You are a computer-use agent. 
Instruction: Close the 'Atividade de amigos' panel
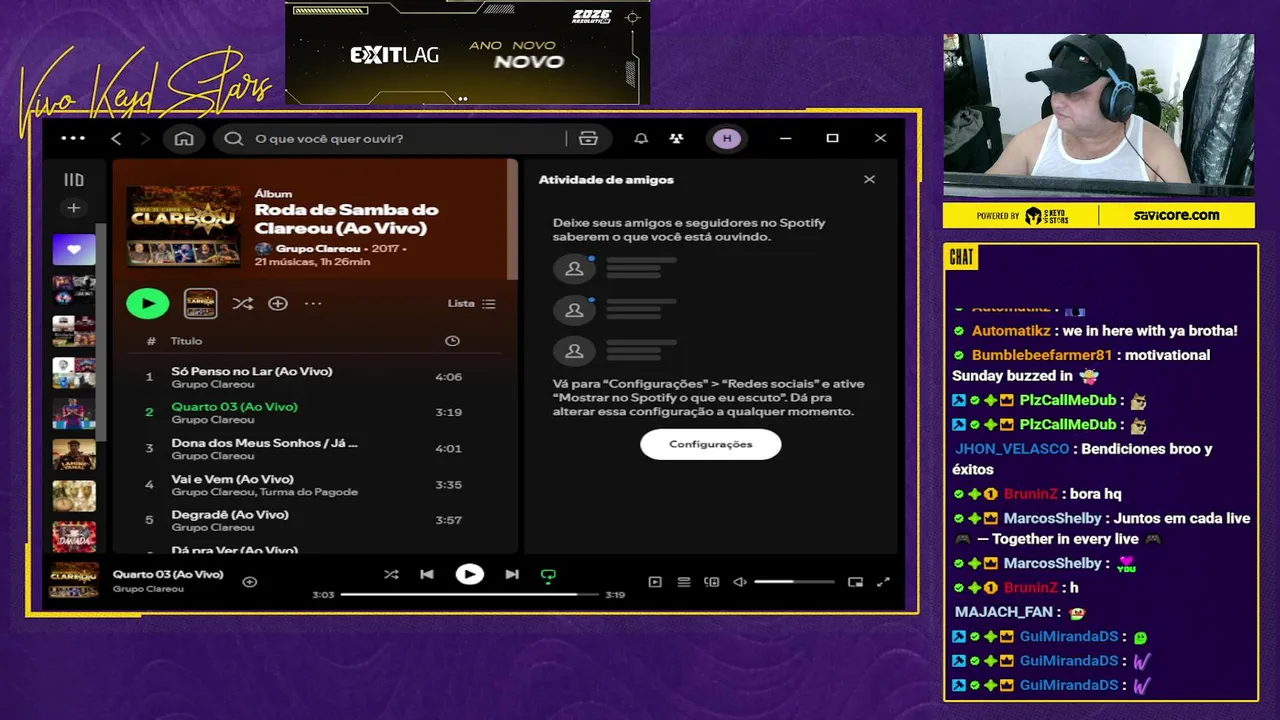click(869, 179)
